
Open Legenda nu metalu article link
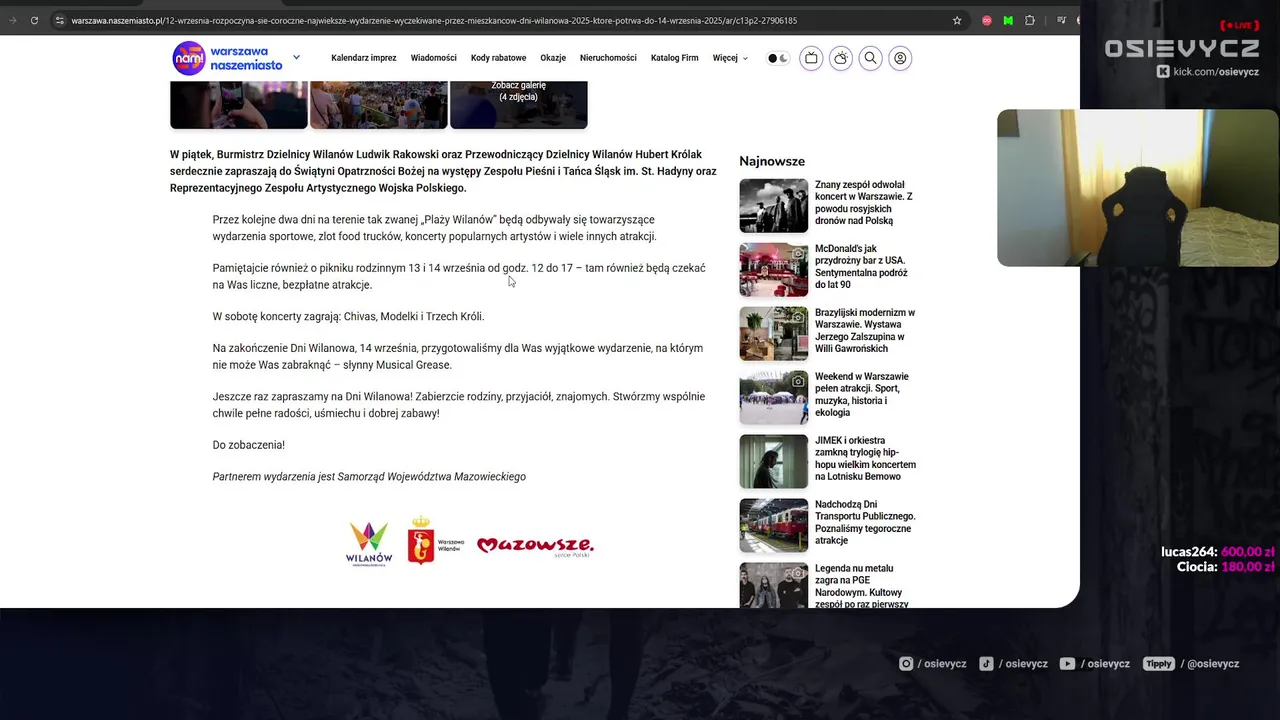(862, 586)
